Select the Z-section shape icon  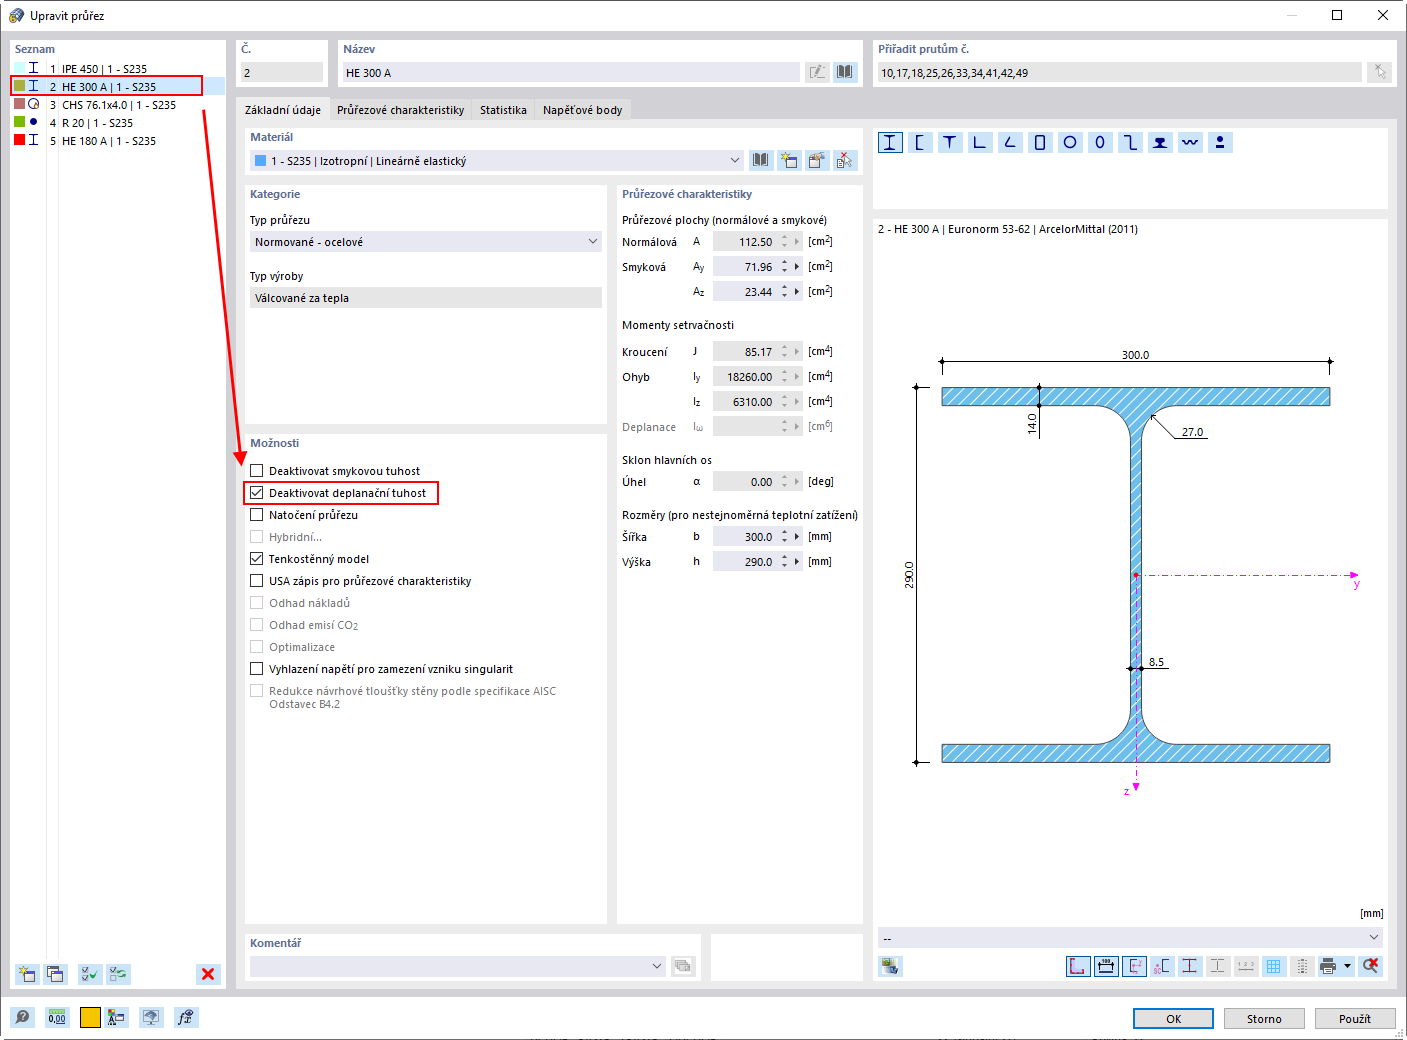click(x=1130, y=142)
